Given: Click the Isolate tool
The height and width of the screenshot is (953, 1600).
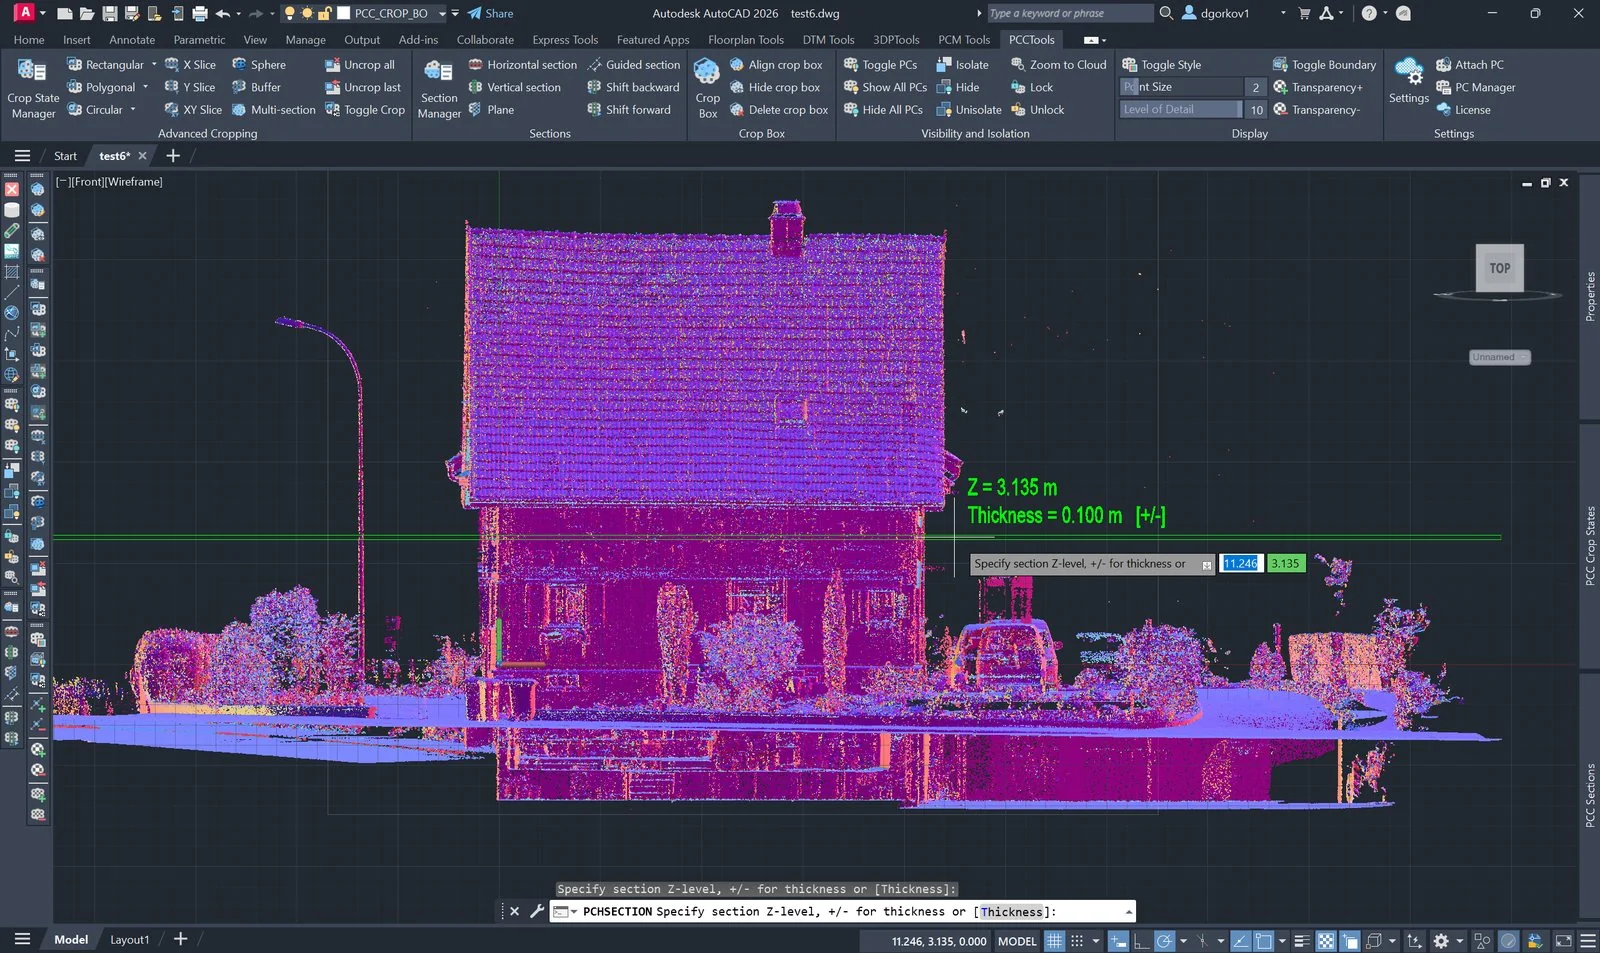Looking at the screenshot, I should [962, 64].
